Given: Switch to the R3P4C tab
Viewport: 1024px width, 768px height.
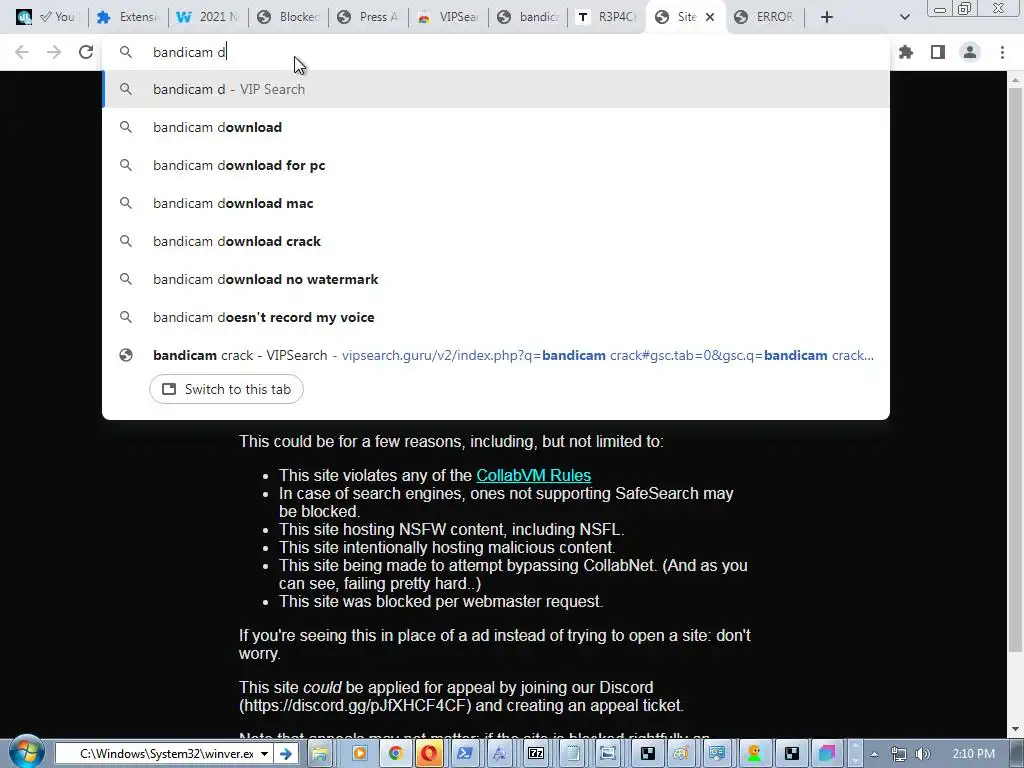Looking at the screenshot, I should [608, 17].
